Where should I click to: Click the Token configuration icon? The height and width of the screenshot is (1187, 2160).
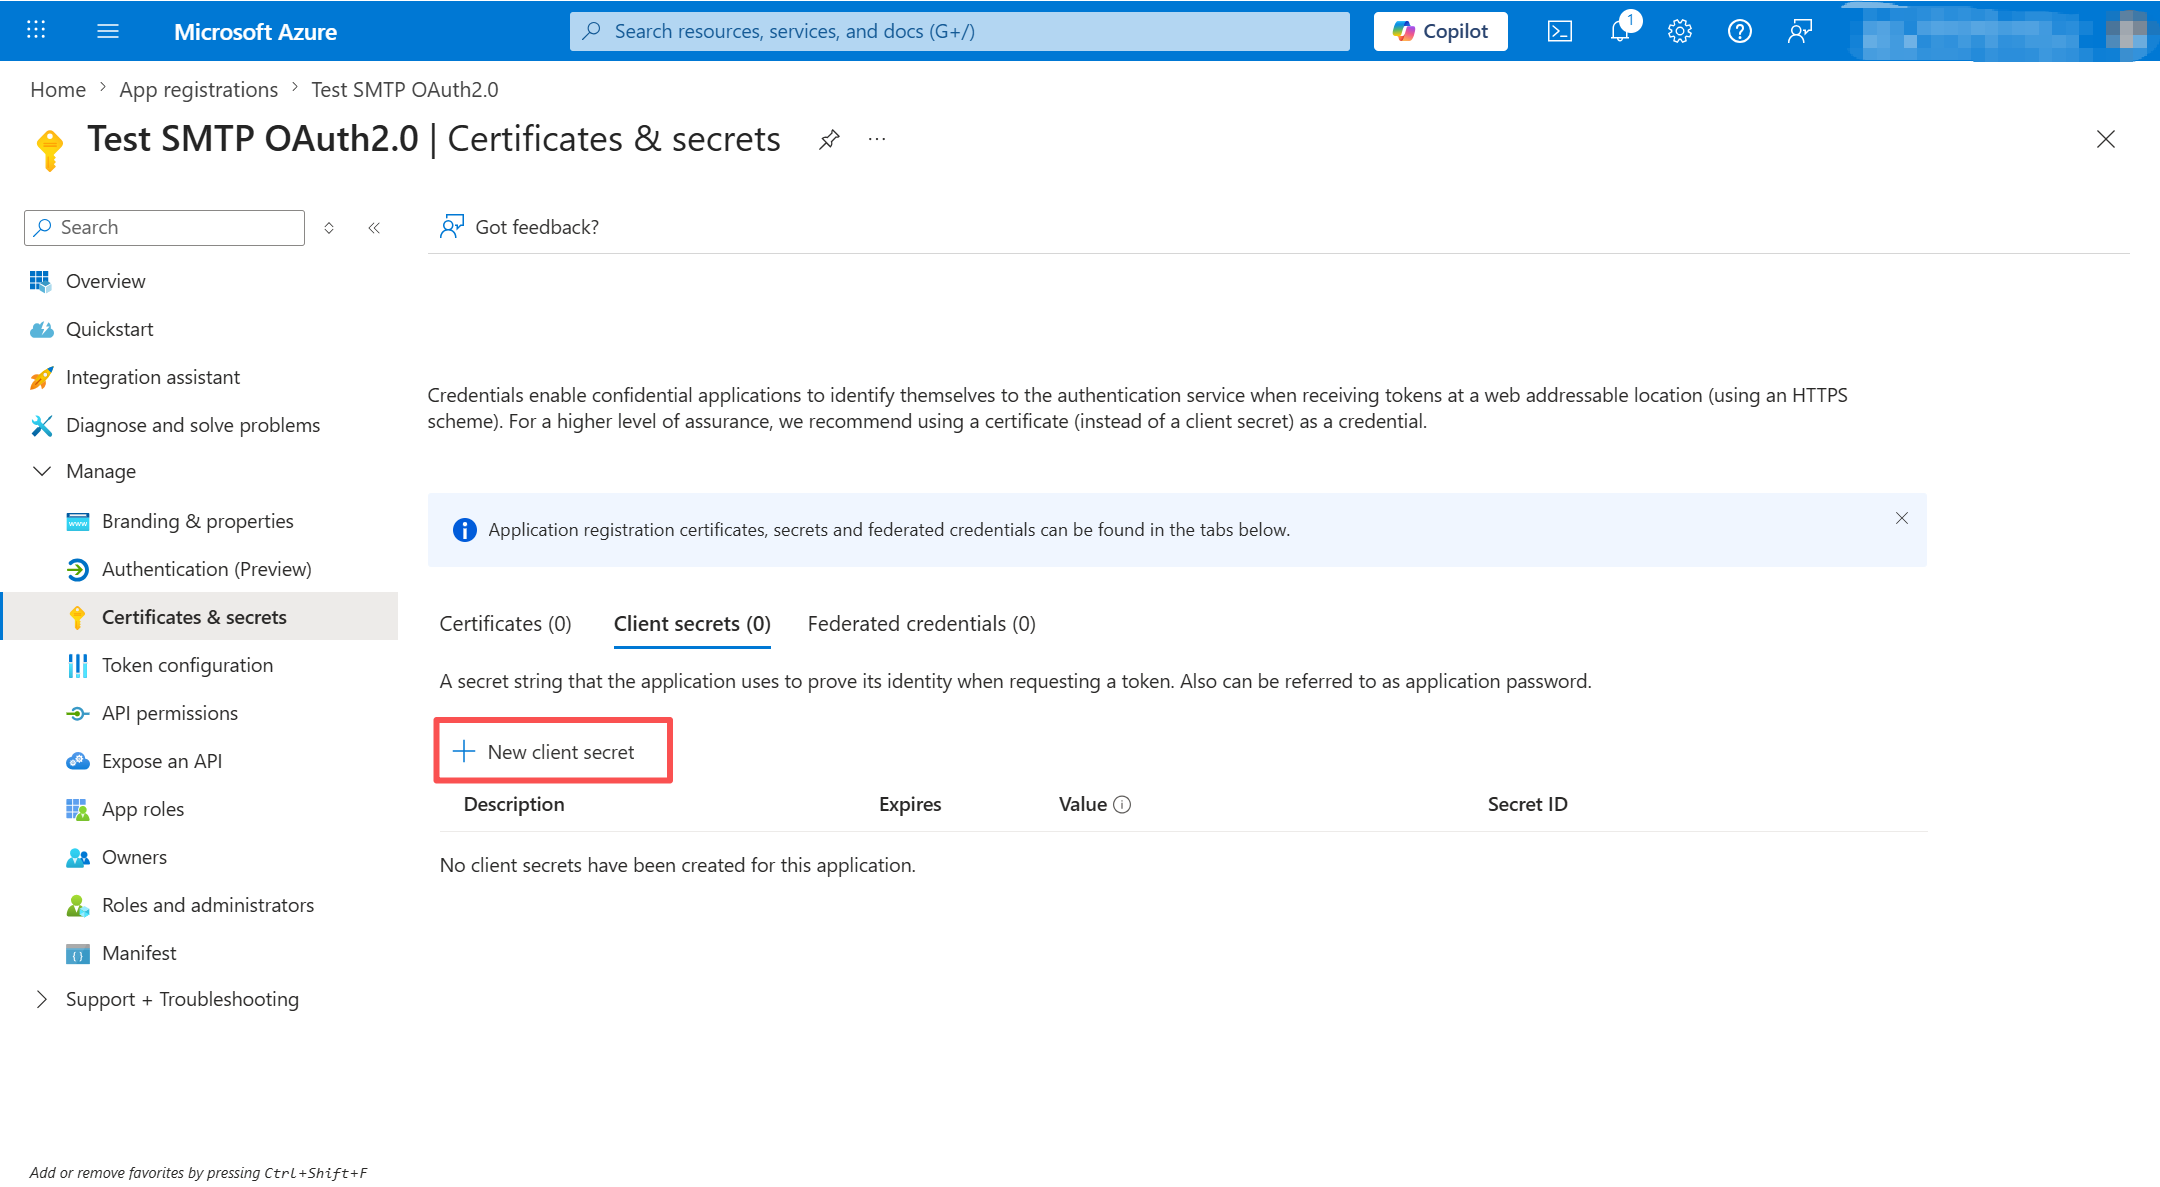click(x=78, y=665)
